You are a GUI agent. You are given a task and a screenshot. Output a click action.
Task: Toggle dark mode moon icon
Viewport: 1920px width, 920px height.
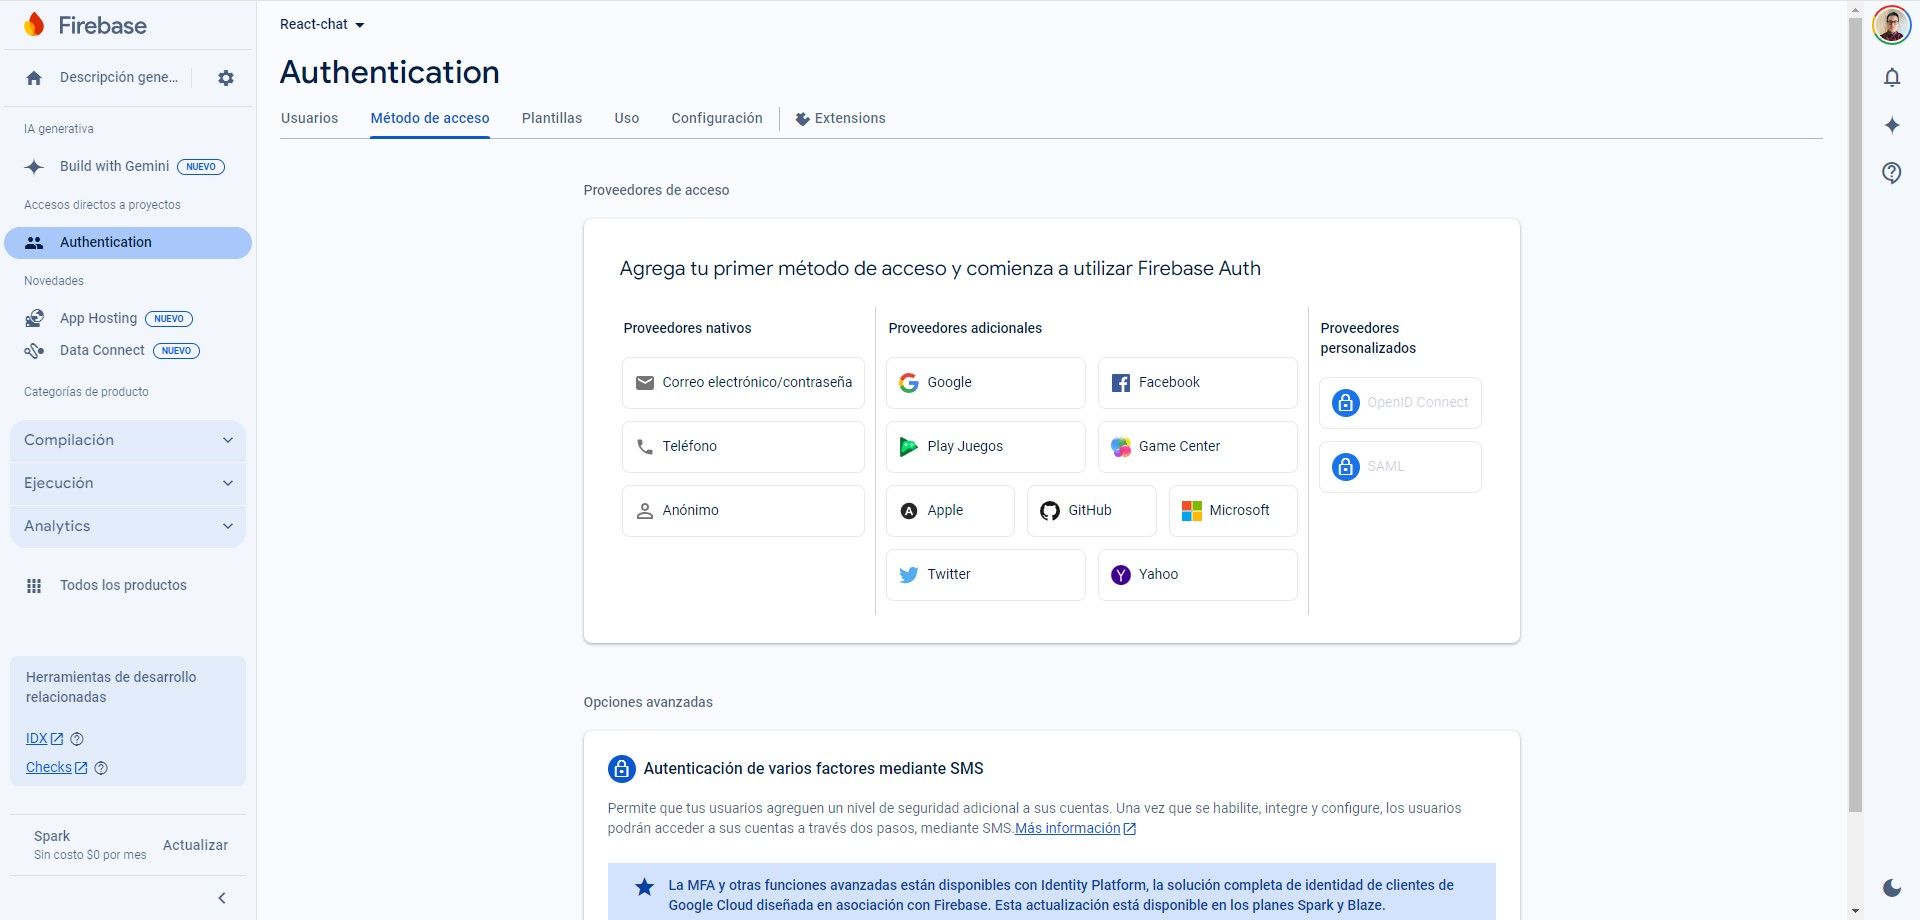tap(1891, 888)
